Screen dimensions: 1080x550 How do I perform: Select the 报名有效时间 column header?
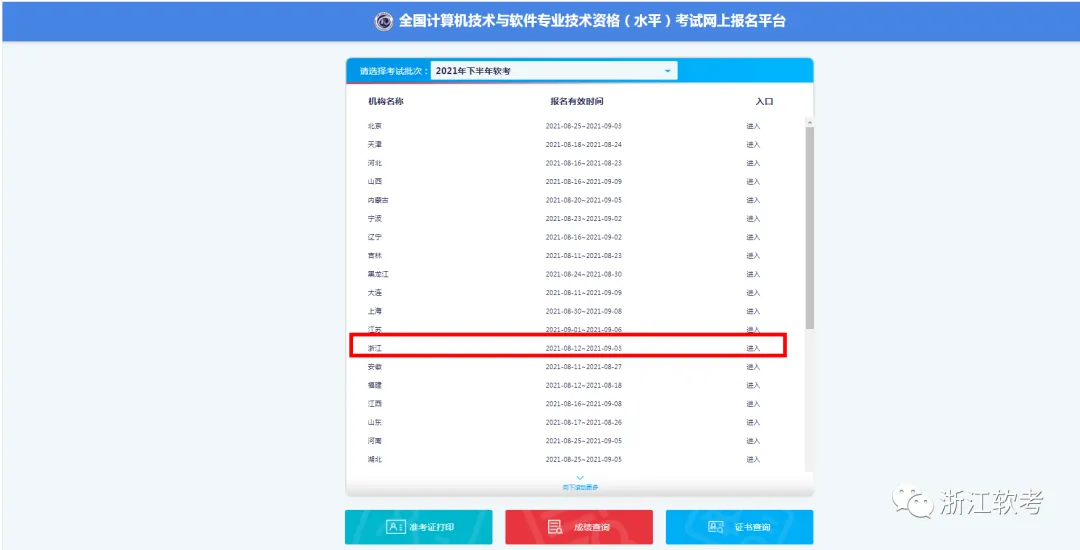tap(577, 102)
